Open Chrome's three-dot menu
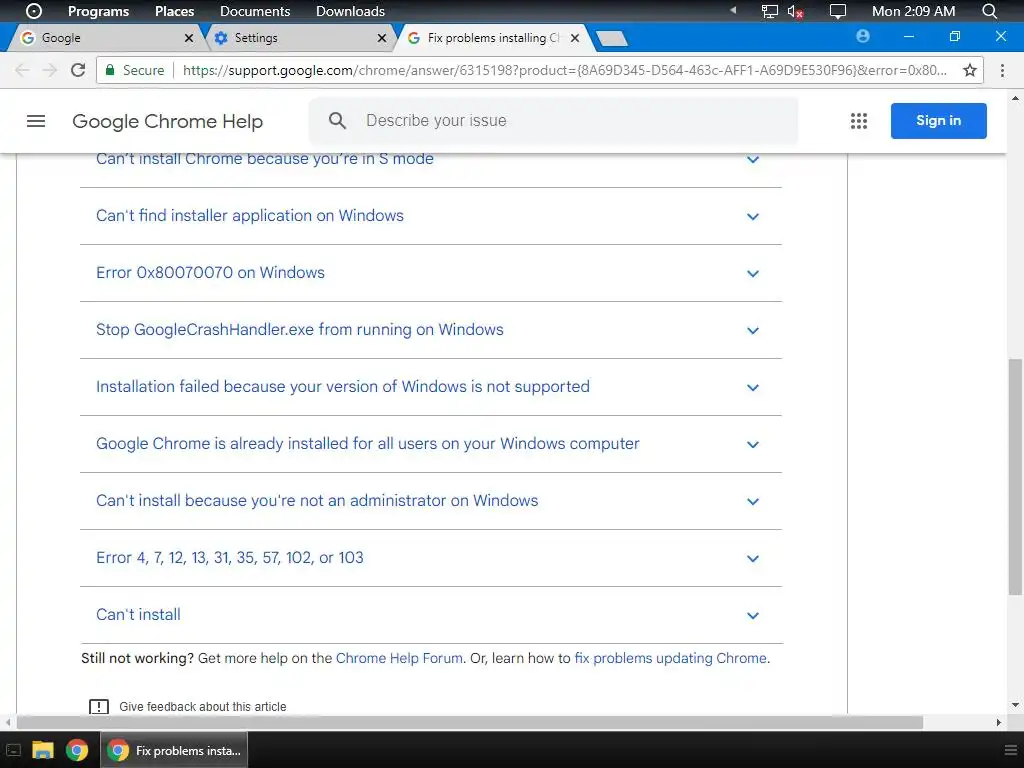 [1002, 70]
